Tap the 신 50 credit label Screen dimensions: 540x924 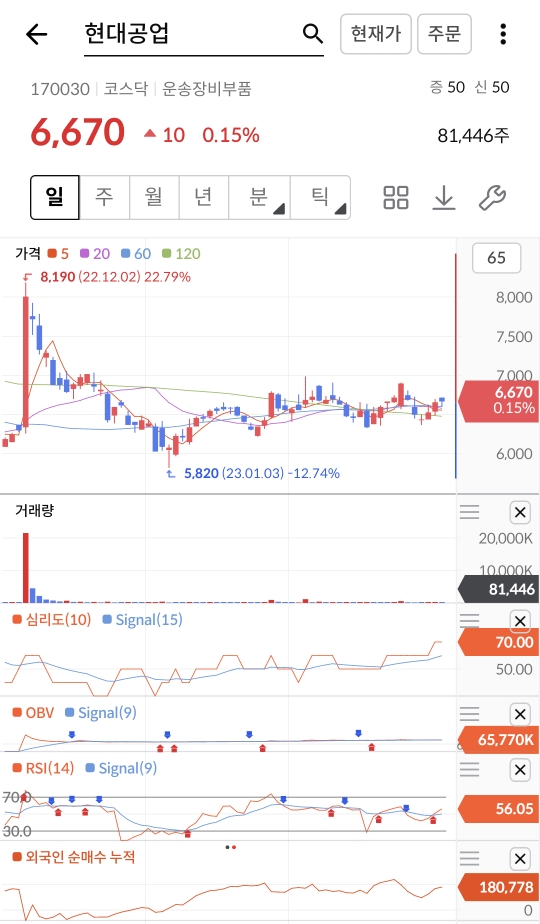[x=492, y=87]
